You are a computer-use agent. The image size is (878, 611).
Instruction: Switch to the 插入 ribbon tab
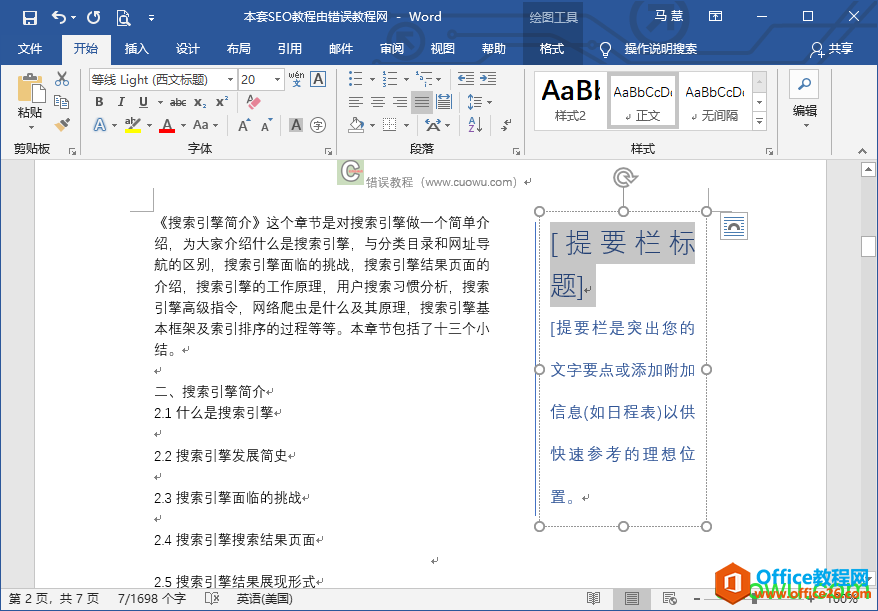(136, 47)
